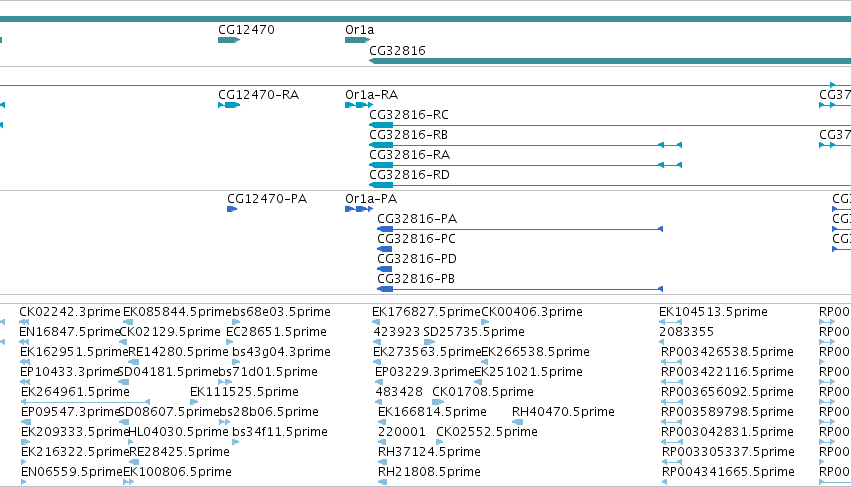Select the CG12470-RA transcript label

click(x=258, y=95)
